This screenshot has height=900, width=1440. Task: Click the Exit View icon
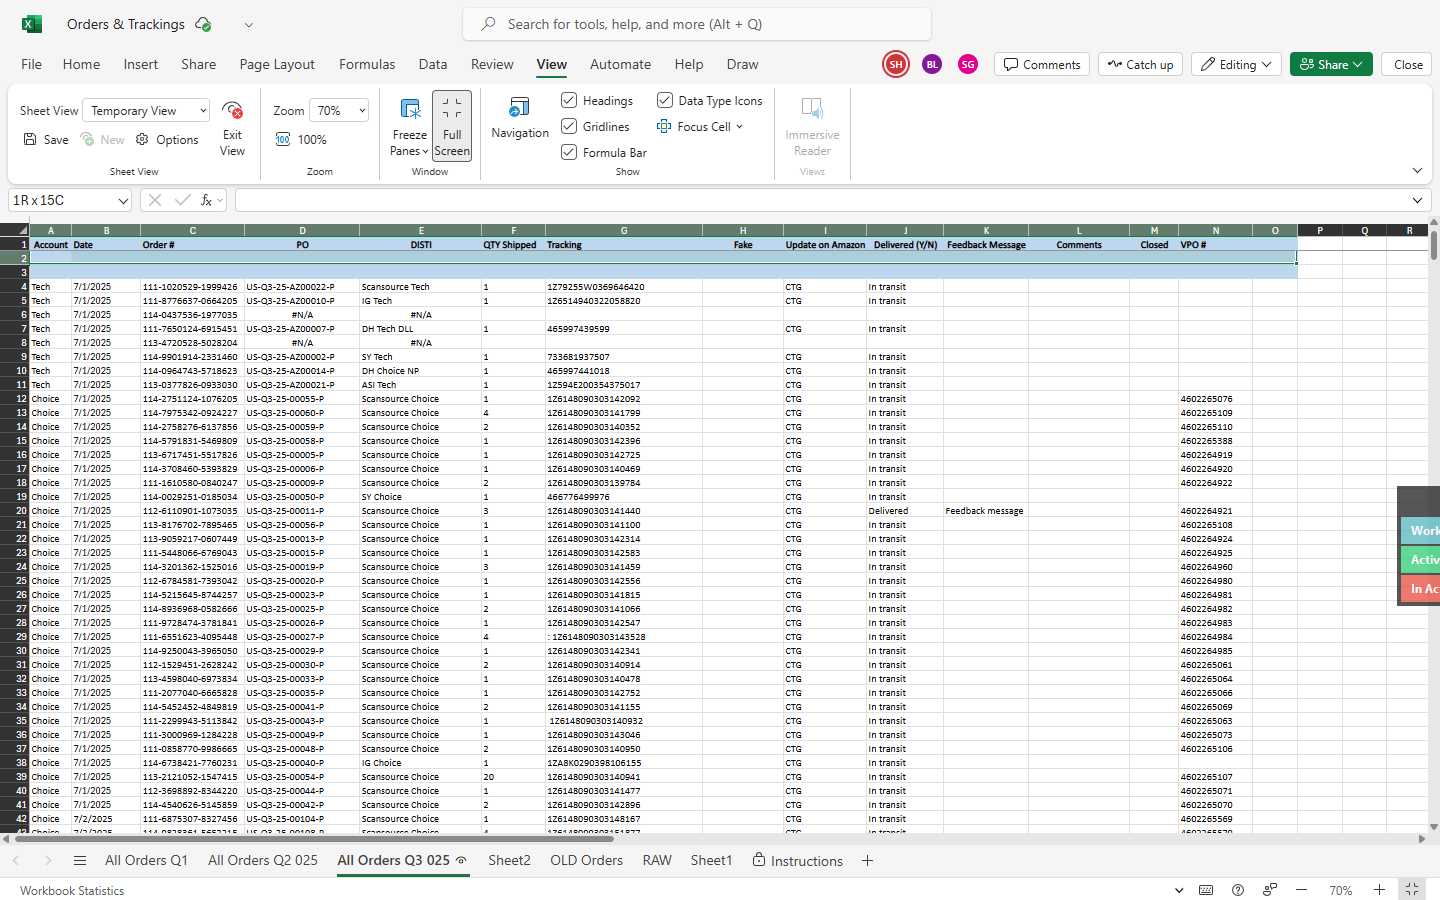pyautogui.click(x=232, y=110)
